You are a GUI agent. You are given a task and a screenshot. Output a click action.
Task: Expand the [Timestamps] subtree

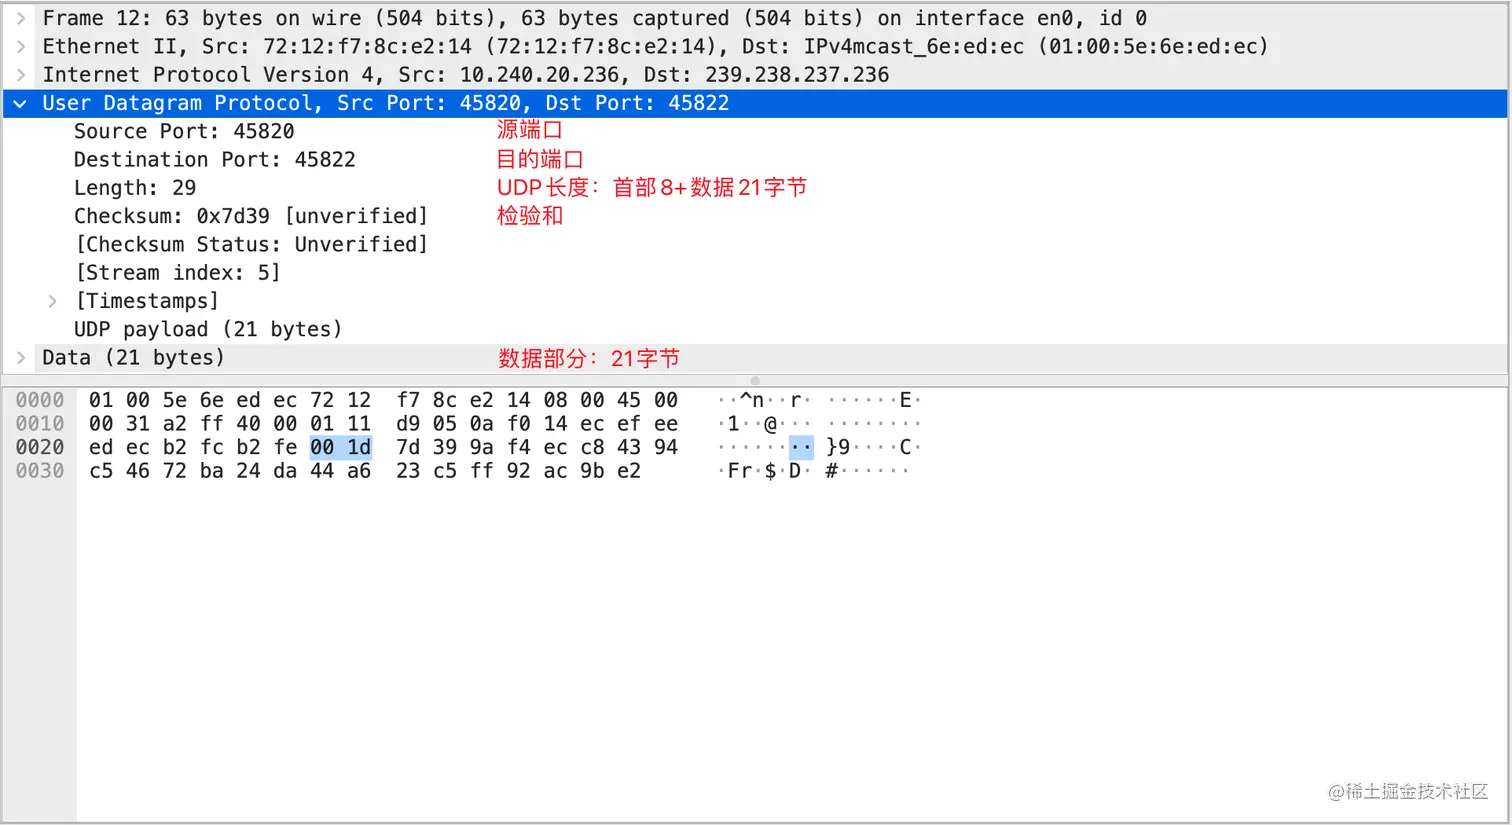53,301
